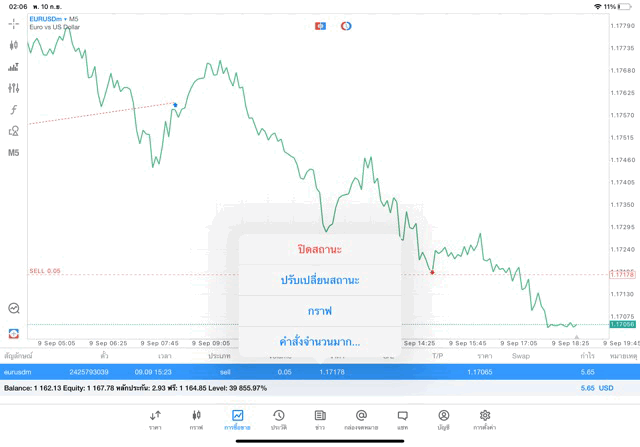Switch to the 'ประวัติ' history tab
The height and width of the screenshot is (447, 640).
(279, 419)
